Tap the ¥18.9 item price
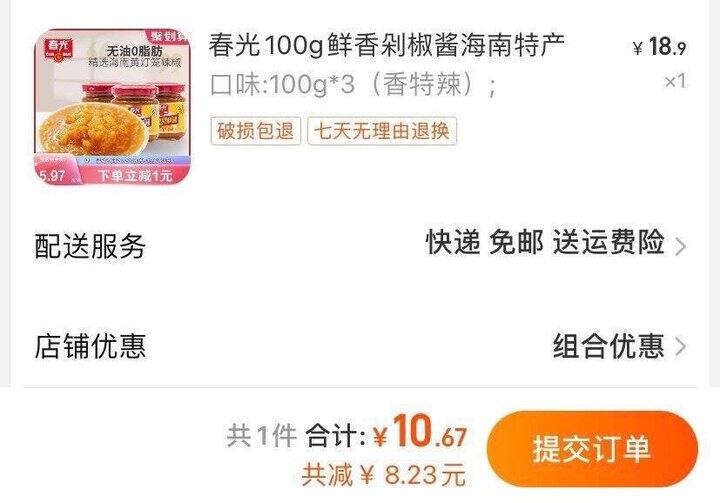The image size is (720, 503). [x=659, y=47]
